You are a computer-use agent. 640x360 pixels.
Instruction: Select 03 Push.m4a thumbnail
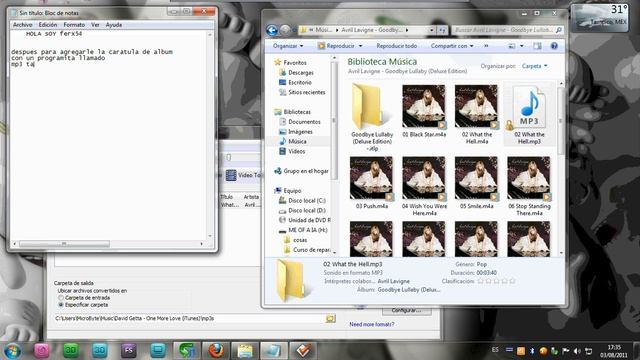tap(371, 178)
